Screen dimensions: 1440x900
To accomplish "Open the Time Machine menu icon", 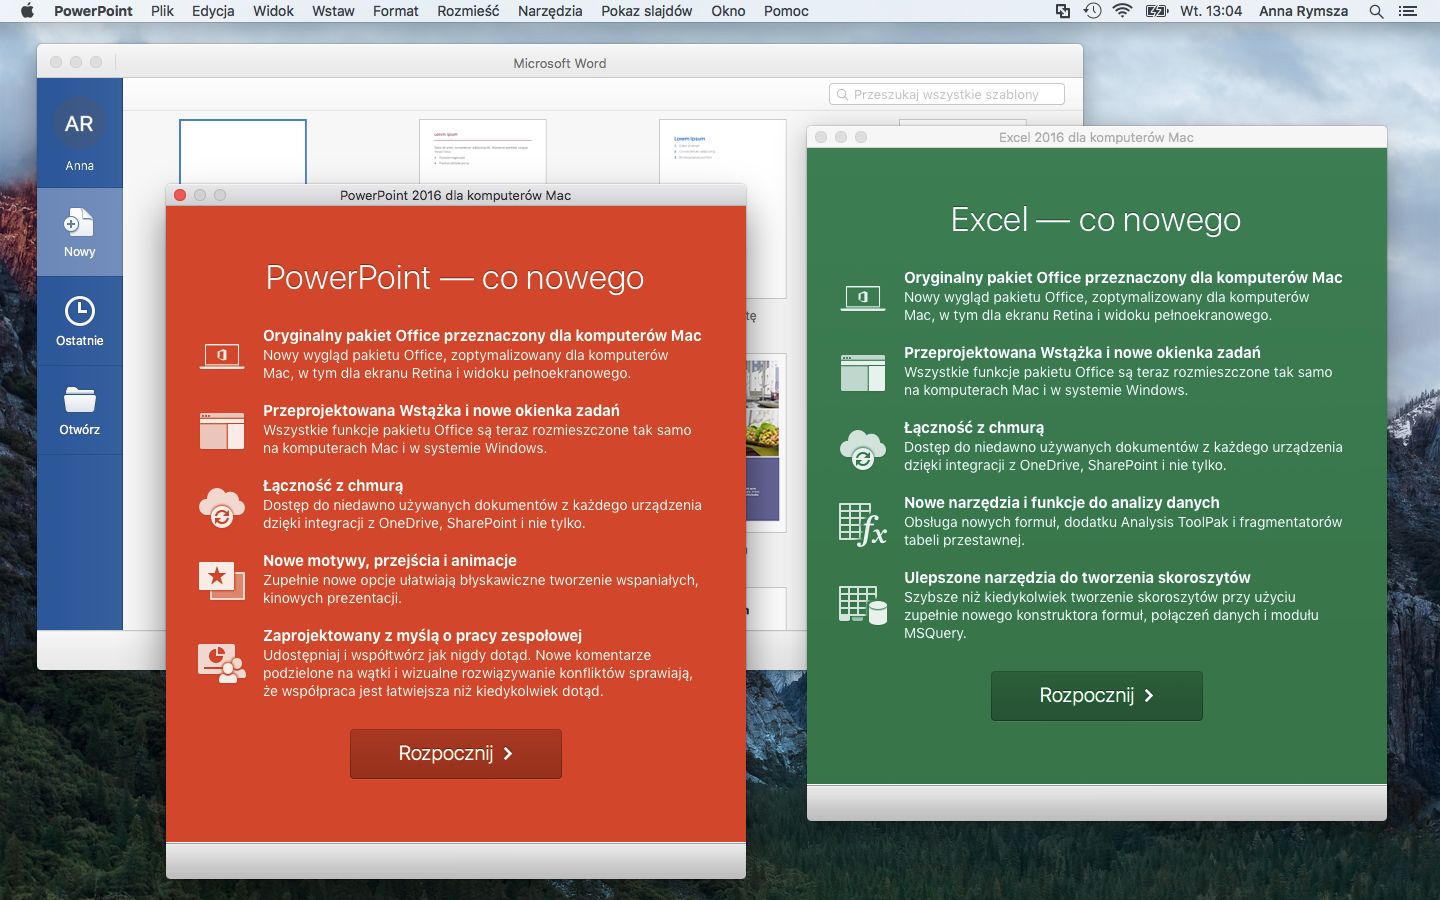I will 1092,11.
